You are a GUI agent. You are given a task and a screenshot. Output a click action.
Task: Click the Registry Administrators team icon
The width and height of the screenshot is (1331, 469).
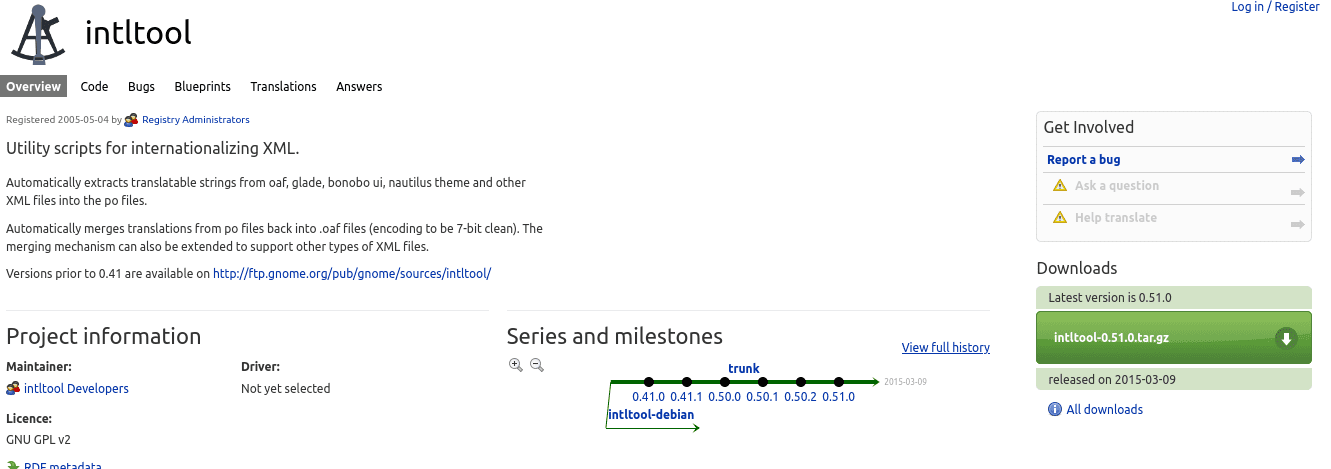[131, 120]
